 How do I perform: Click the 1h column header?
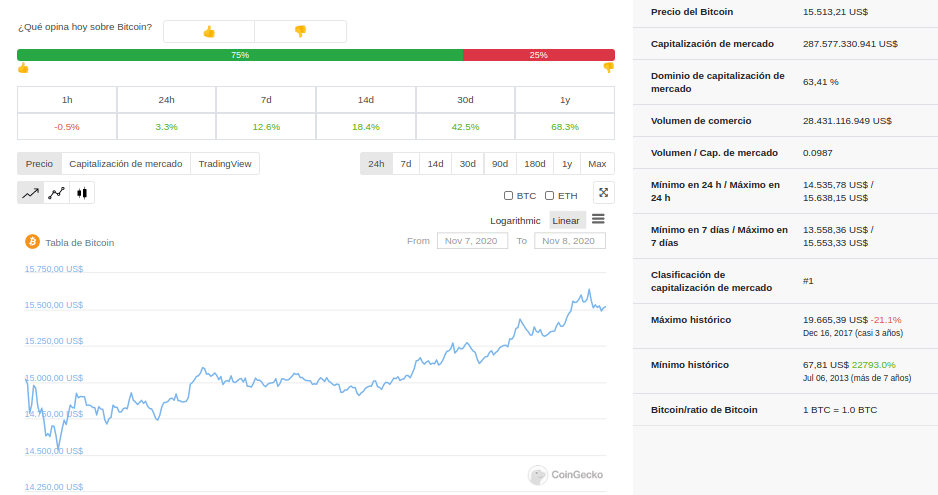click(67, 100)
